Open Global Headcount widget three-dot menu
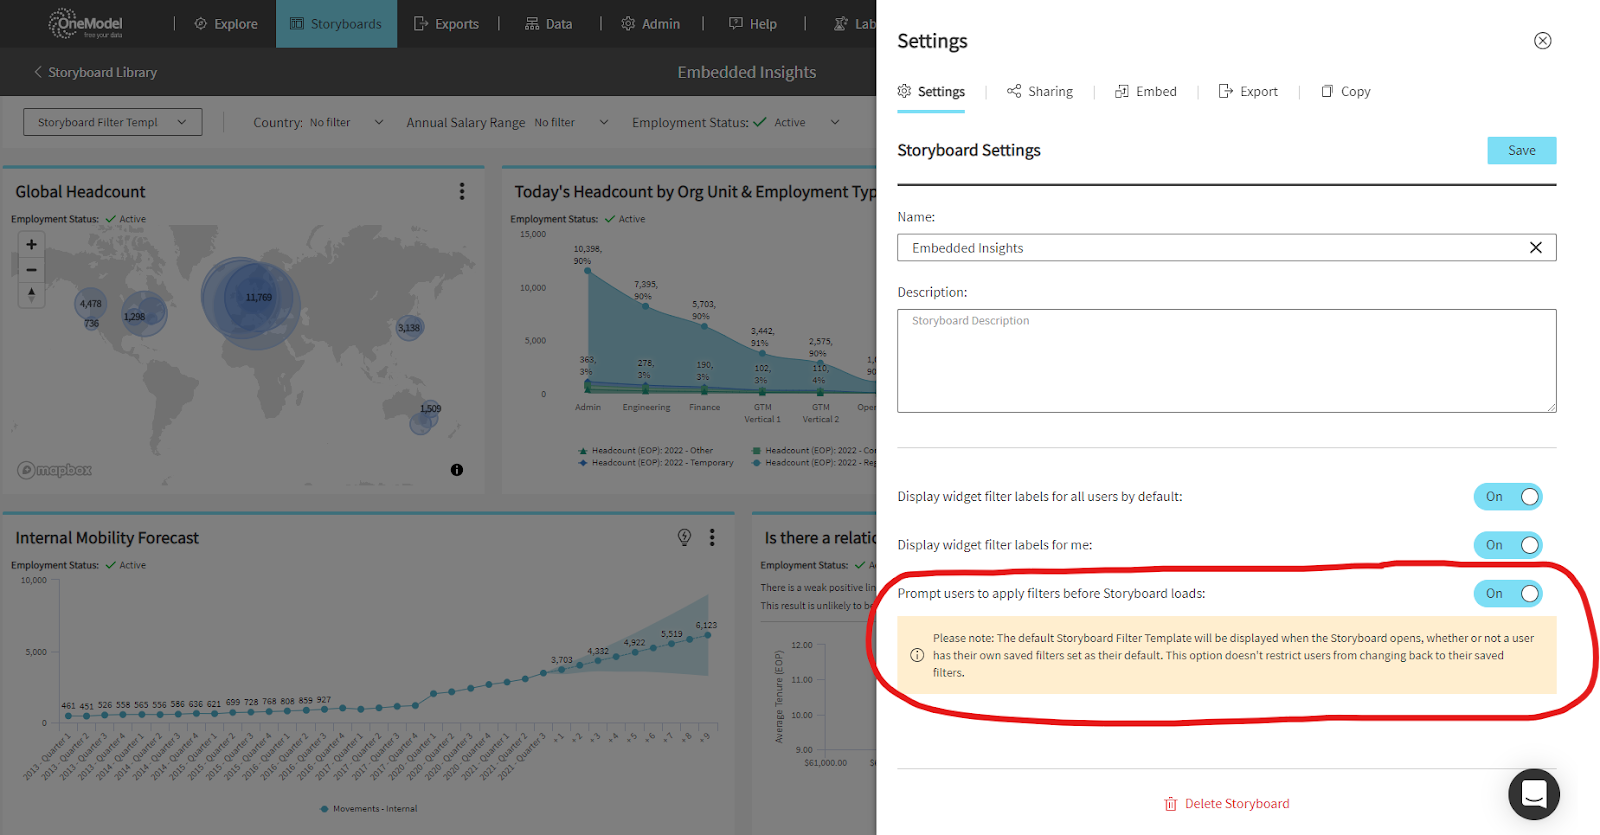This screenshot has height=835, width=1600. pyautogui.click(x=461, y=191)
